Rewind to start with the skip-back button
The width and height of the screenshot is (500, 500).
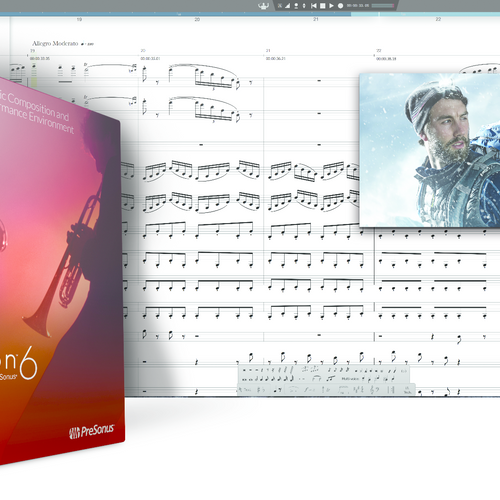(x=314, y=6)
